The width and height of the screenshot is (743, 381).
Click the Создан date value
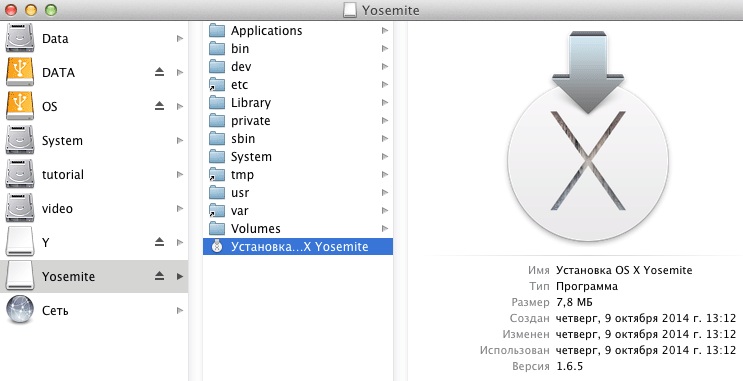point(646,318)
